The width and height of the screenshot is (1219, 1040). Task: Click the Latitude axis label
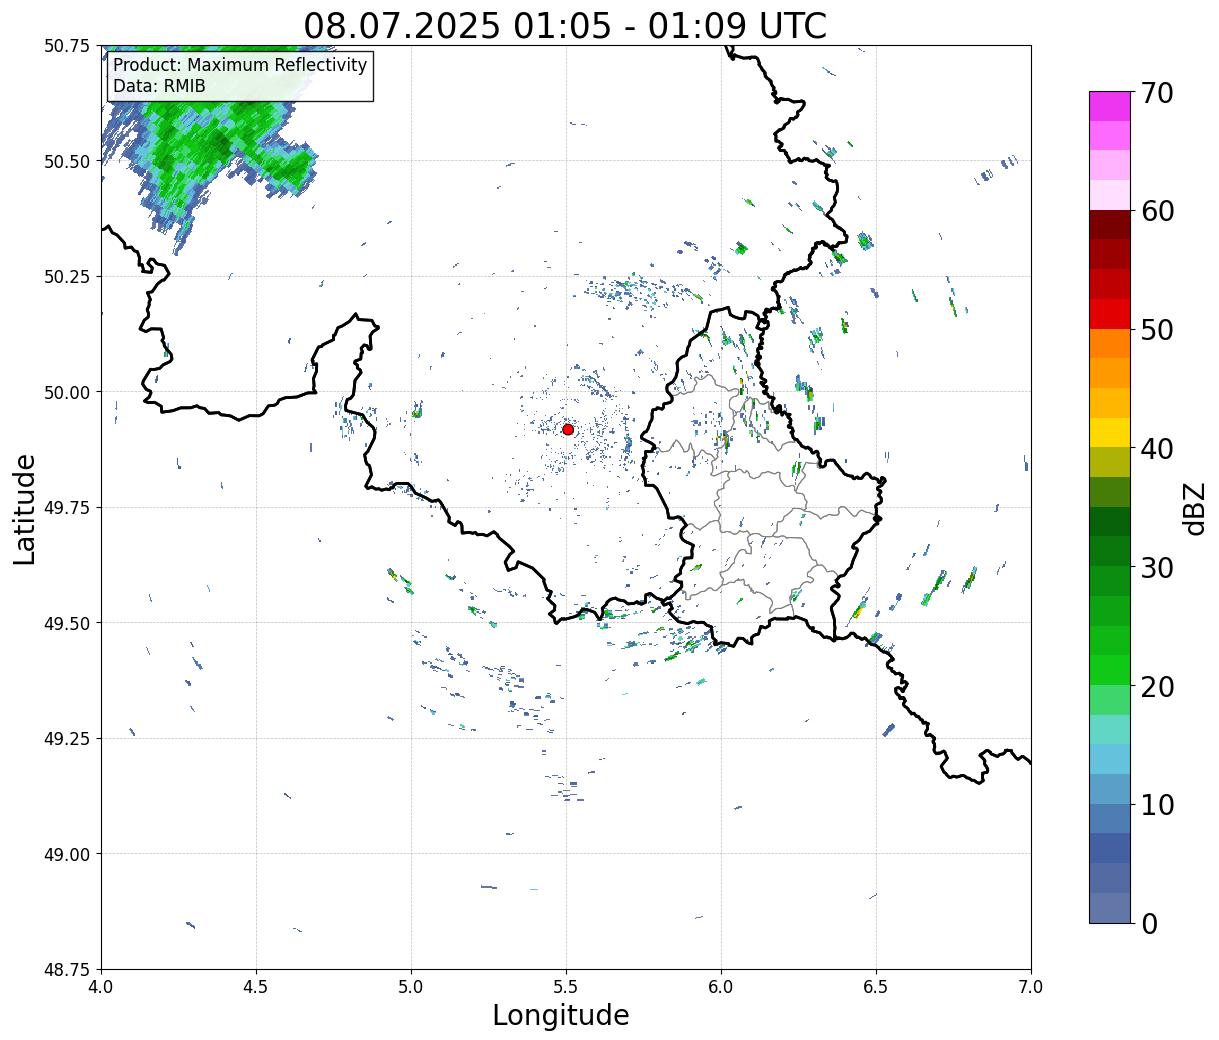click(25, 508)
